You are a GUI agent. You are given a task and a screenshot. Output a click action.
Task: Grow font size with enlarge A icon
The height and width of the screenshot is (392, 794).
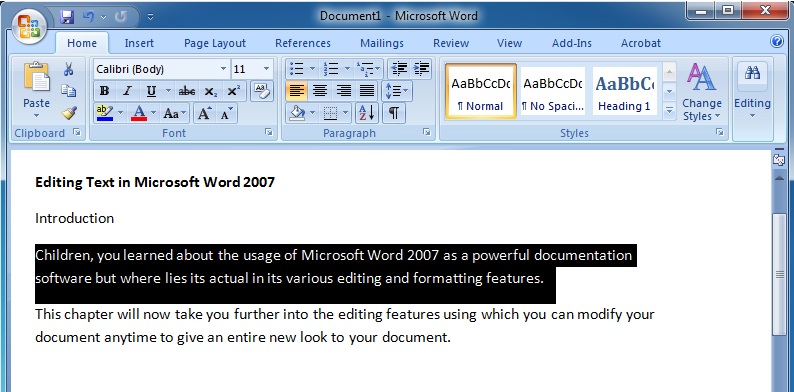click(x=204, y=113)
